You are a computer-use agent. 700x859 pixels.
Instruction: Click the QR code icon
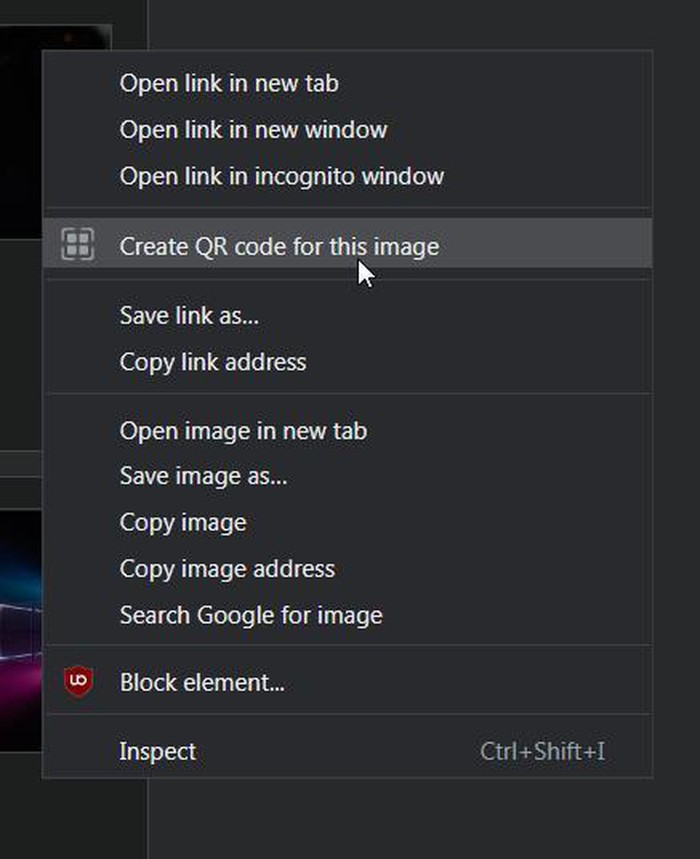(78, 245)
